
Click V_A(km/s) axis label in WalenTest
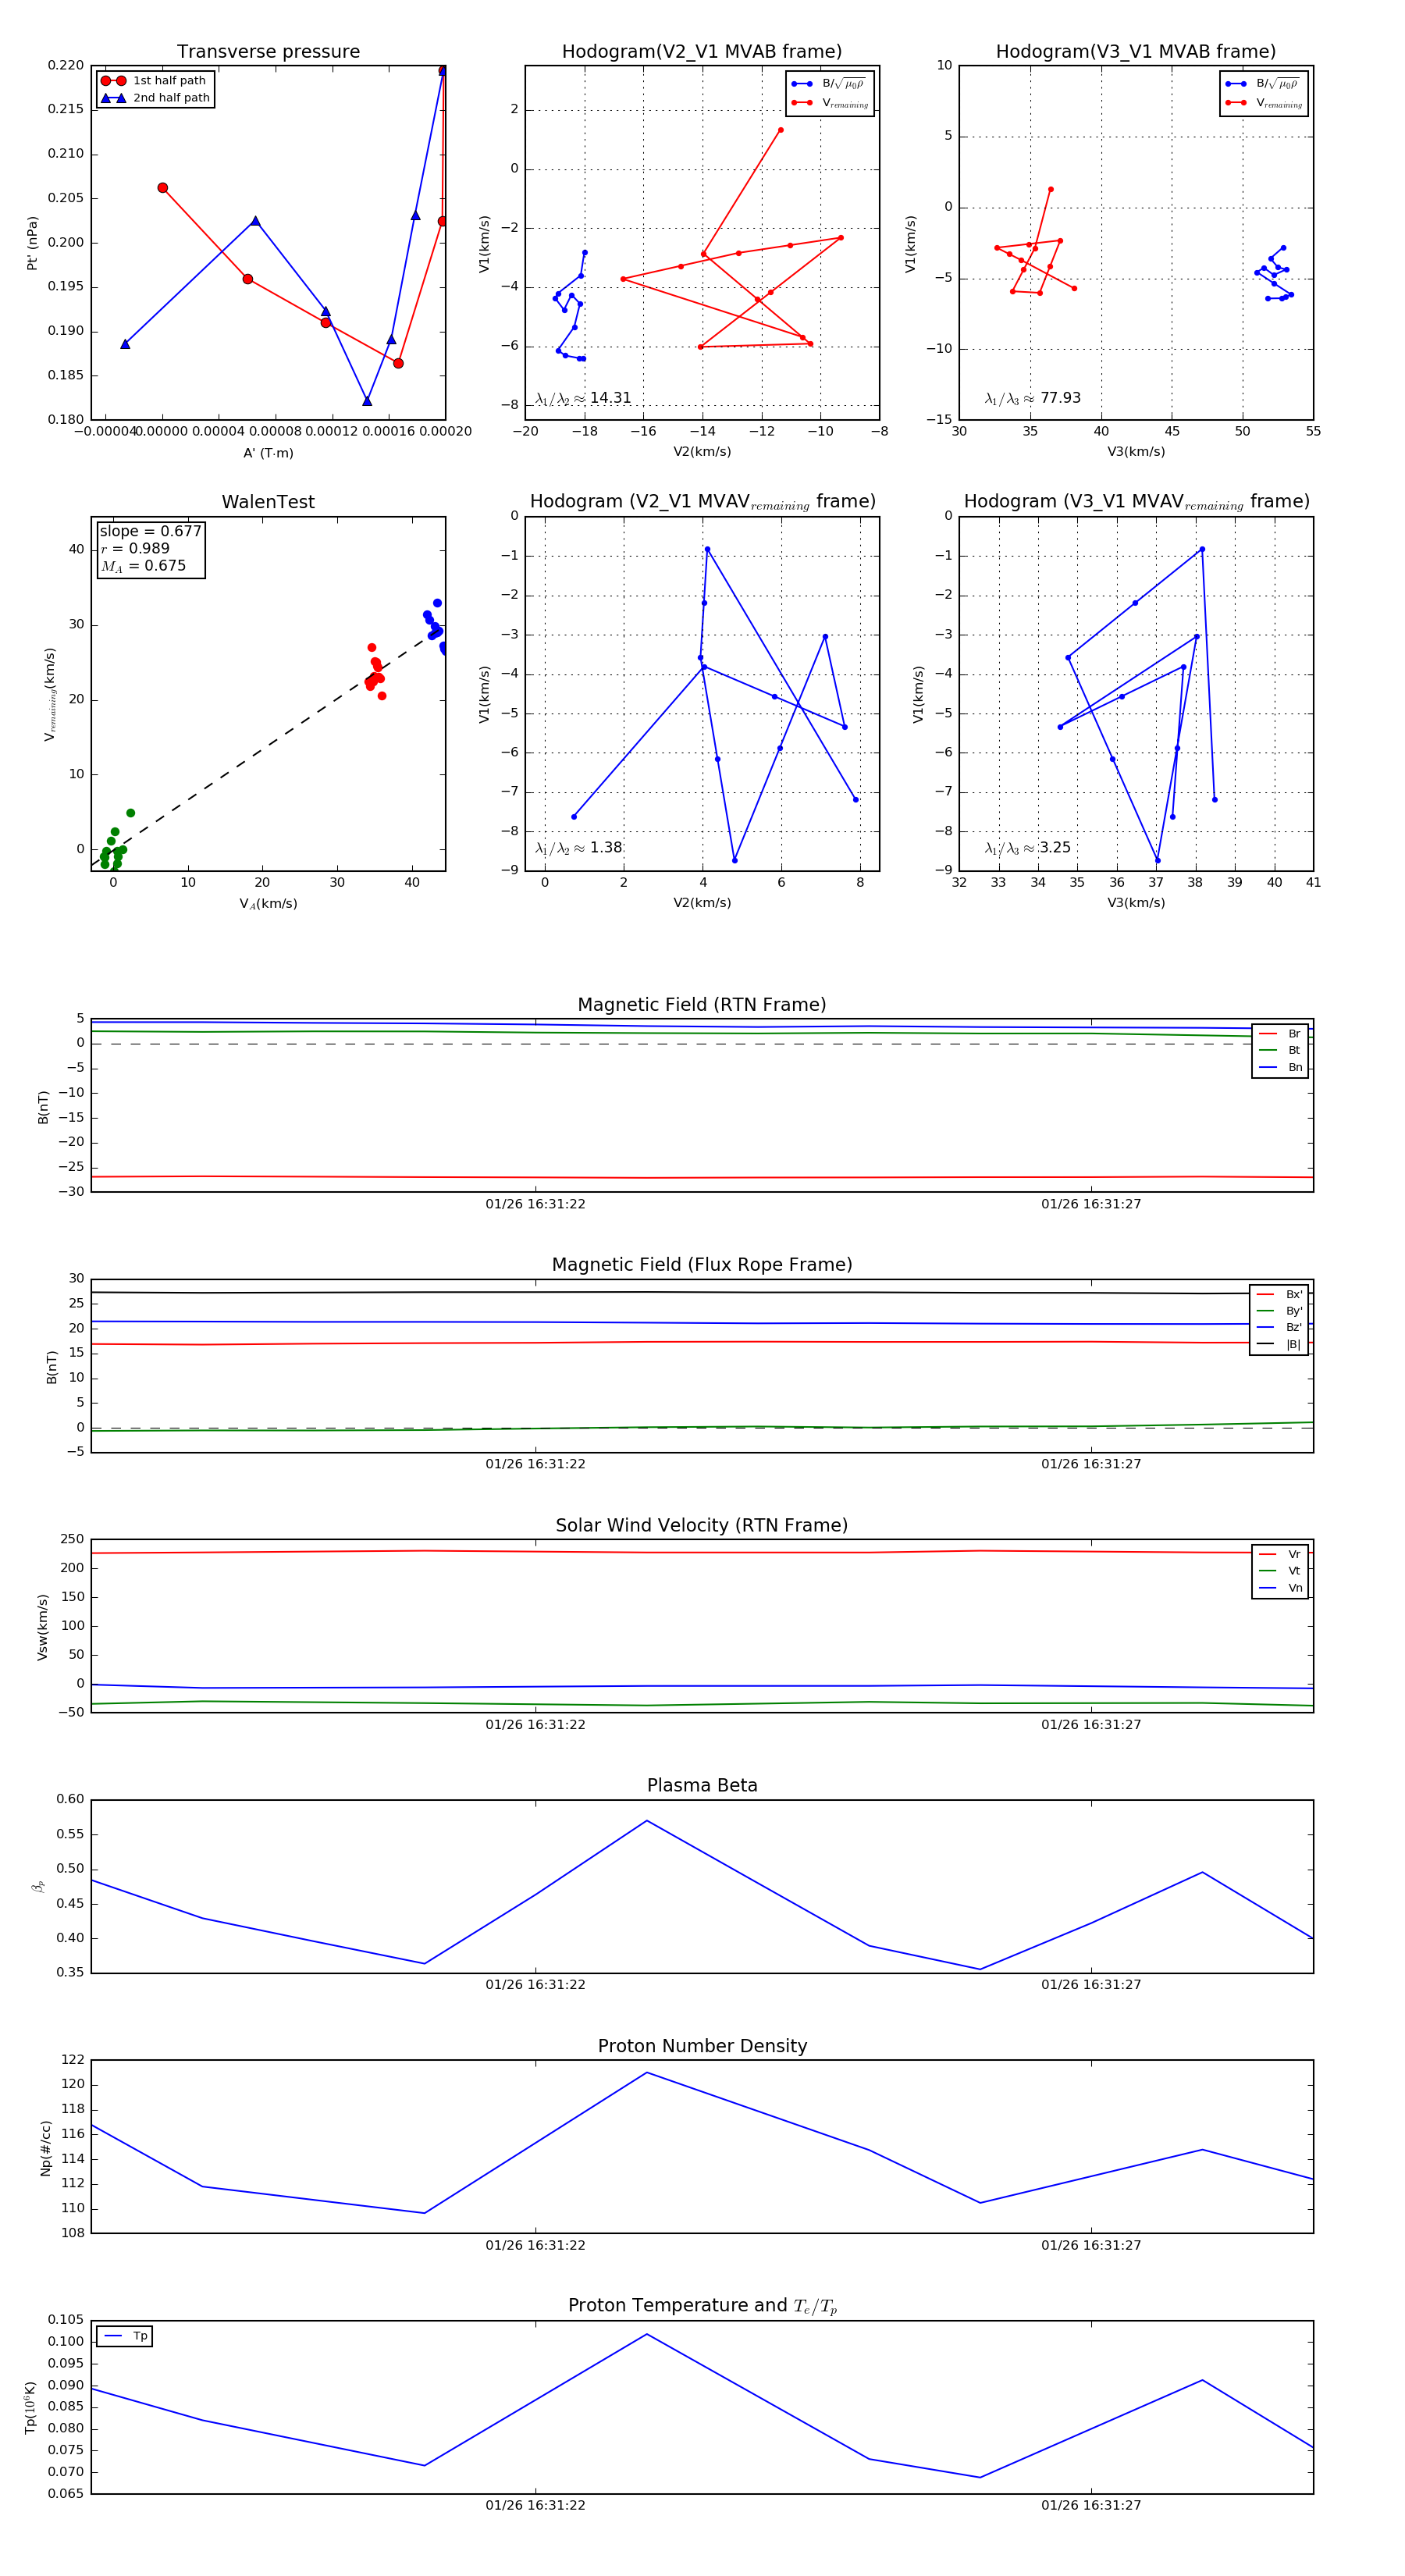pos(268,904)
